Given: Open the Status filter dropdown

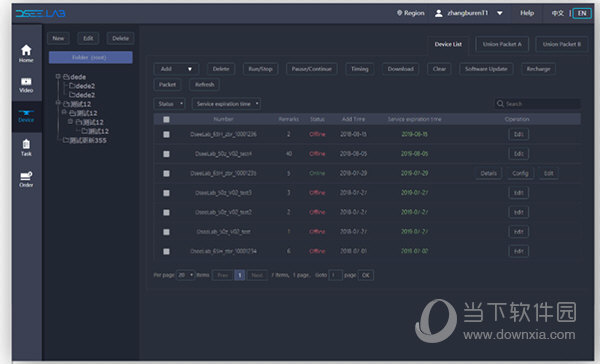Looking at the screenshot, I should coord(170,104).
